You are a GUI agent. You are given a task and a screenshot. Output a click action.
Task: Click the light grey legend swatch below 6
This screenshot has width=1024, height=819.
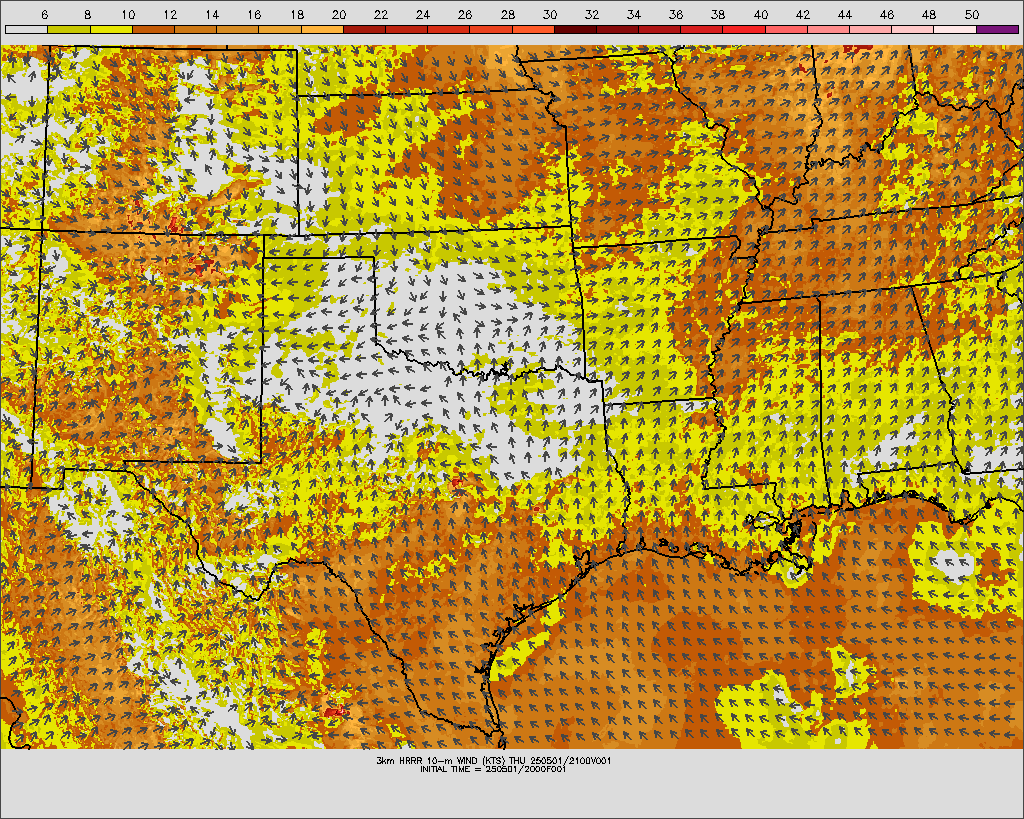27,29
